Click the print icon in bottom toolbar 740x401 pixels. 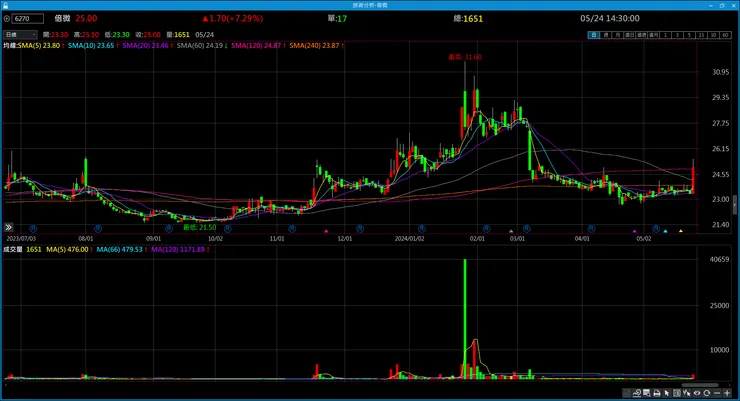click(x=656, y=393)
